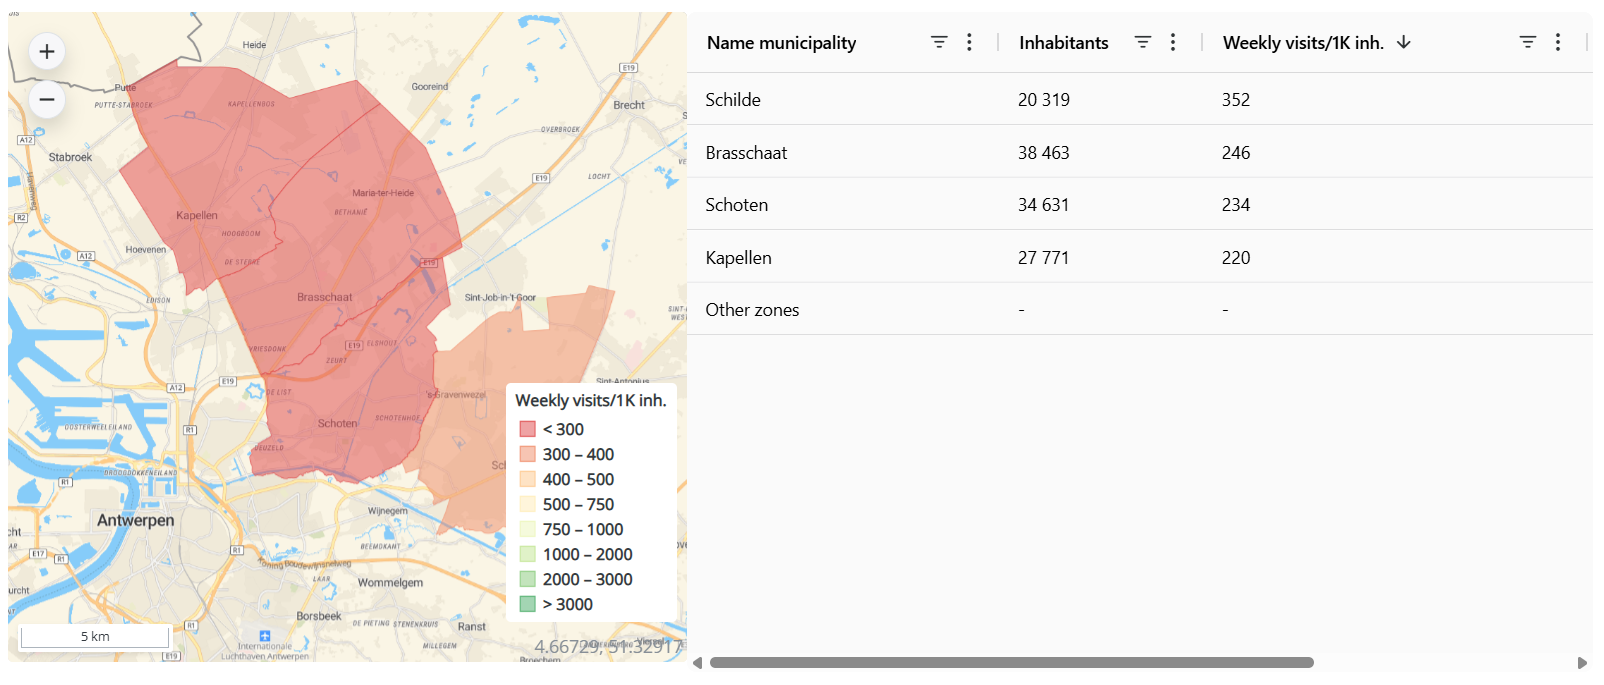Zoom out of the map
Image resolution: width=1604 pixels, height=685 pixels.
47,100
